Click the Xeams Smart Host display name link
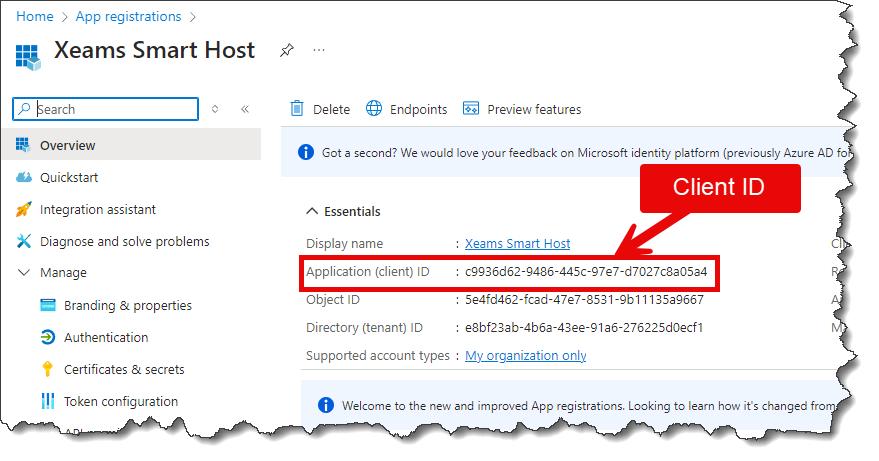Image resolution: width=879 pixels, height=461 pixels. [517, 243]
